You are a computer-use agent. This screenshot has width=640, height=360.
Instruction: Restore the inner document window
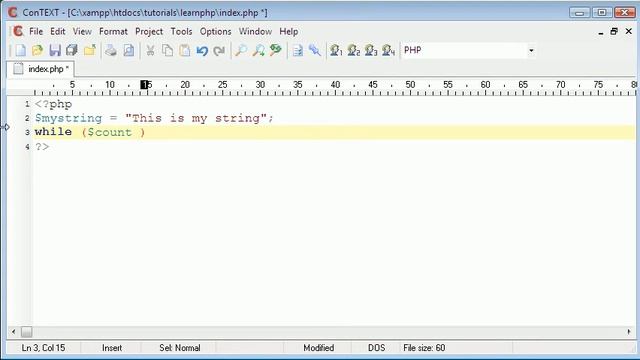pyautogui.click(x=614, y=31)
